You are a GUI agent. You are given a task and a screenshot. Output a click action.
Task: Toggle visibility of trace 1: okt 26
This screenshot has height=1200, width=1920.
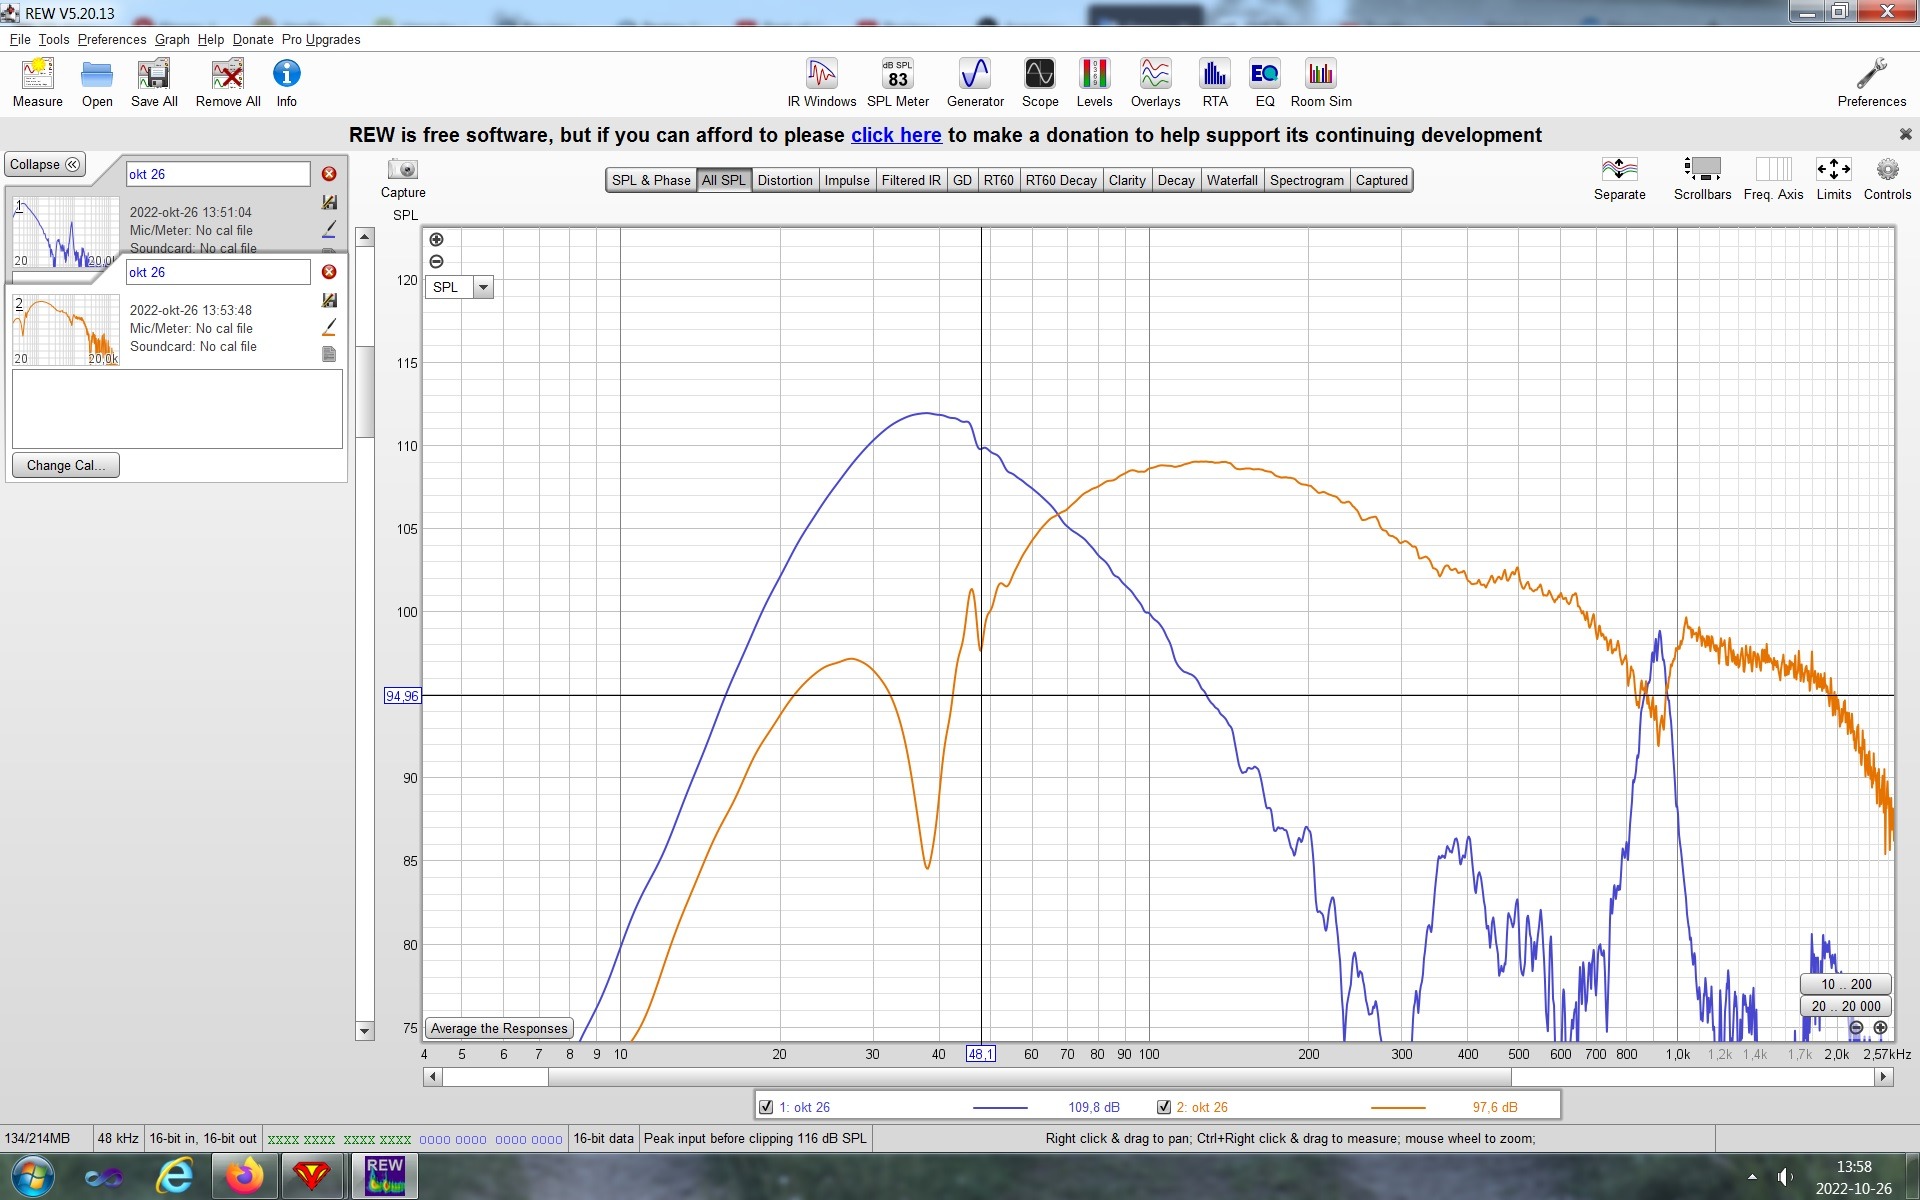click(766, 1107)
